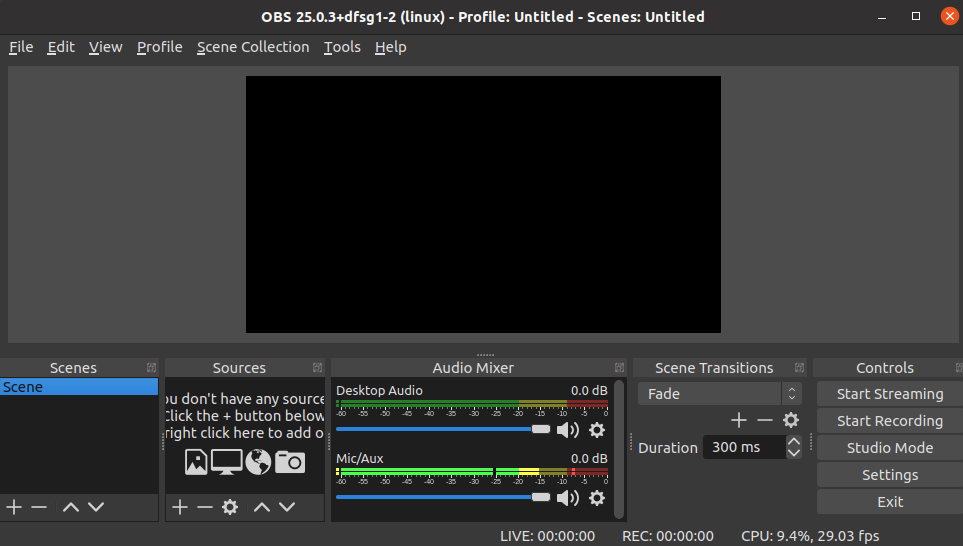963x546 pixels.
Task: Enable Studio Mode
Action: [890, 448]
